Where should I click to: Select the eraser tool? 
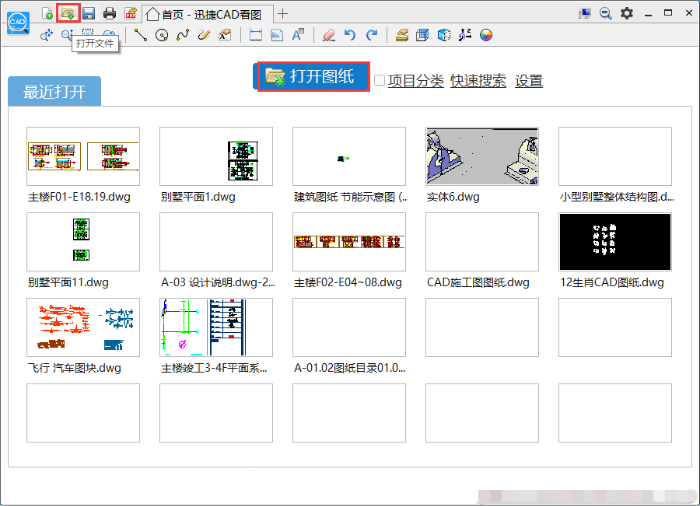click(329, 35)
